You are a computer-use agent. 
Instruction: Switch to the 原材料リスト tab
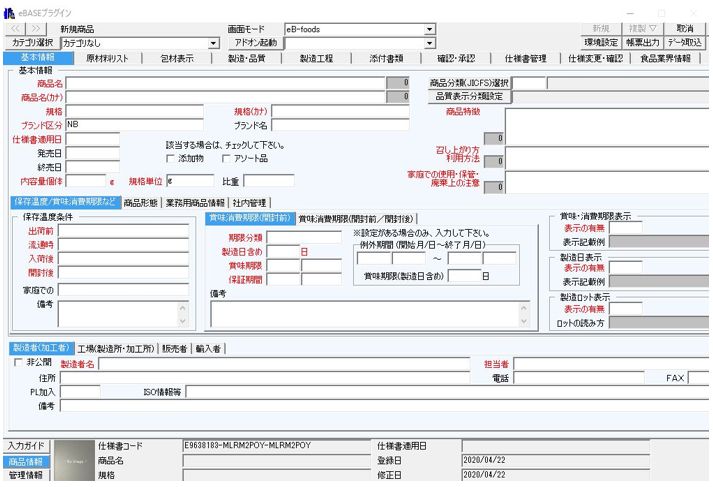coord(107,58)
